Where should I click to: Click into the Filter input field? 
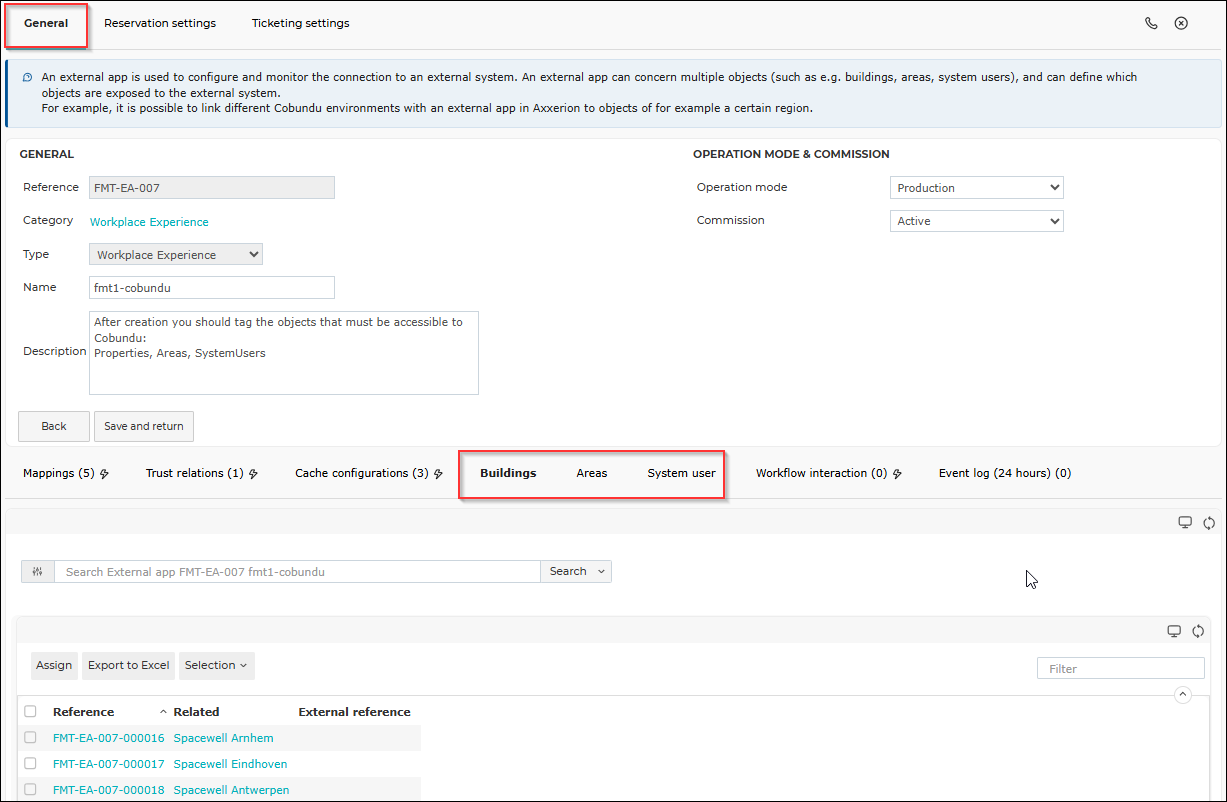(x=1121, y=669)
